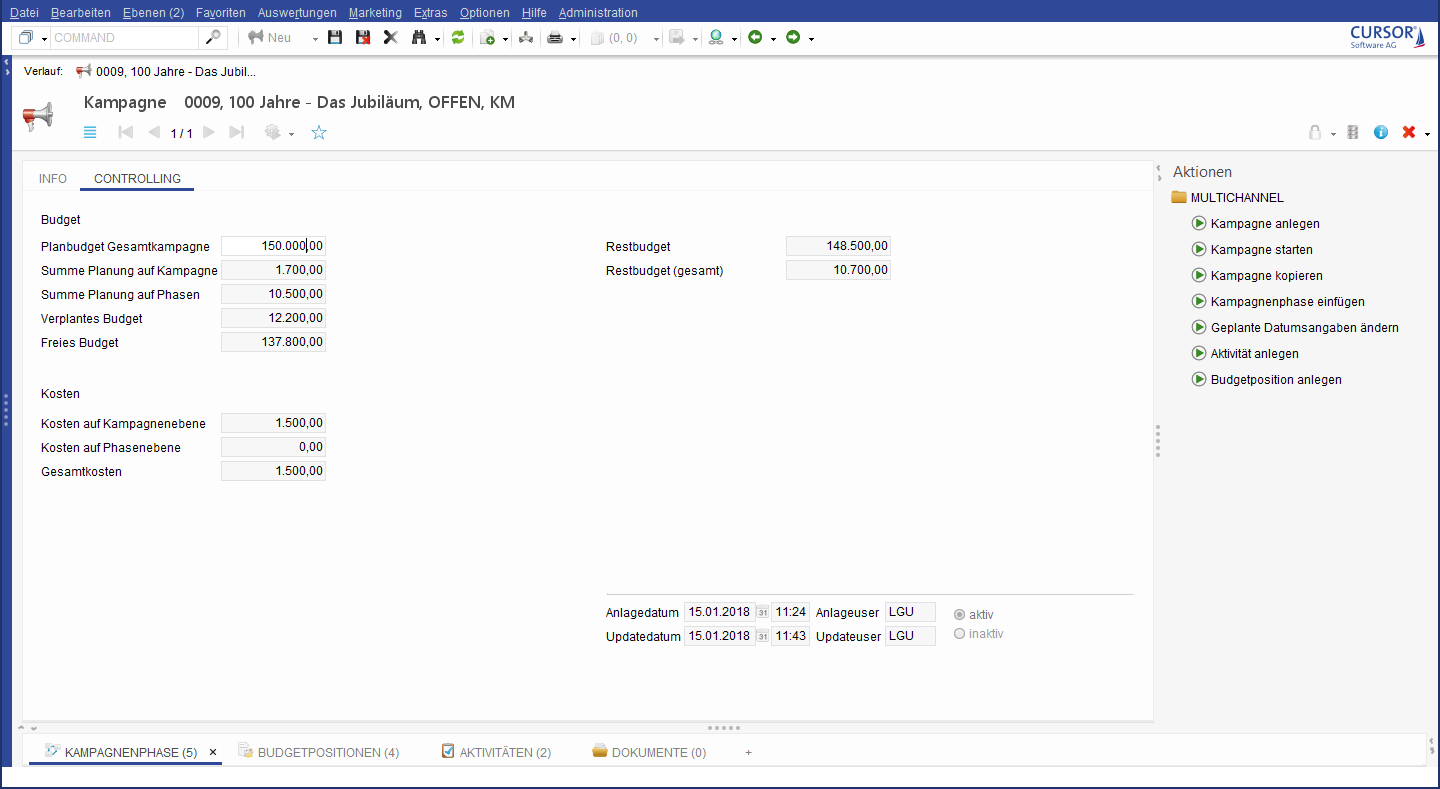Select the inaktiv radio button

click(x=960, y=634)
